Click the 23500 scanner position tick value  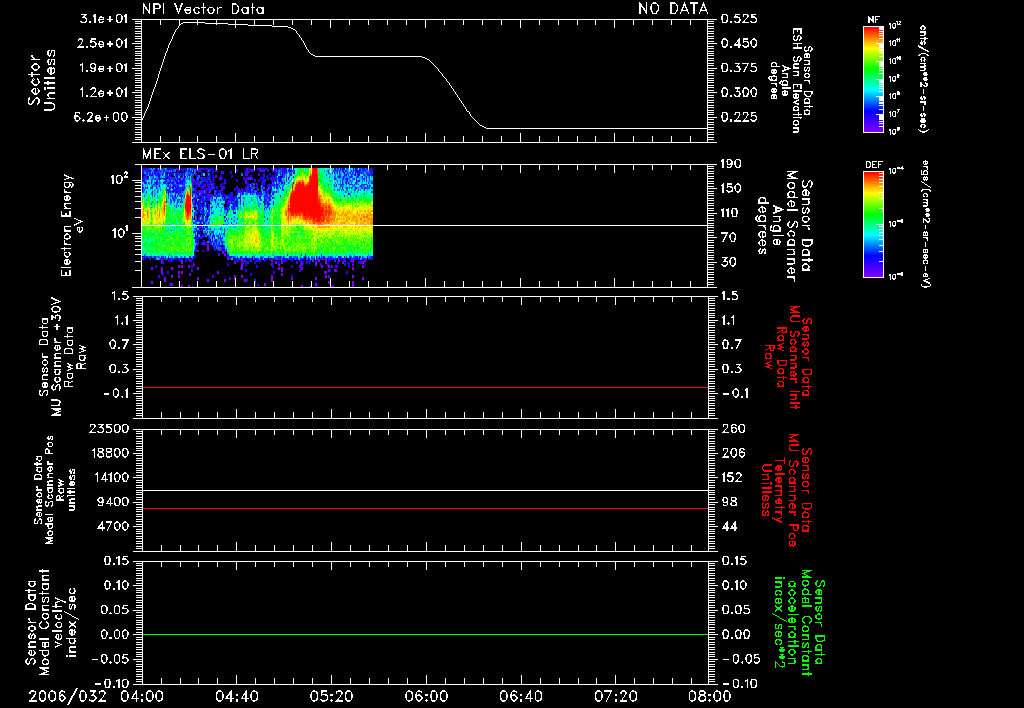pos(109,428)
